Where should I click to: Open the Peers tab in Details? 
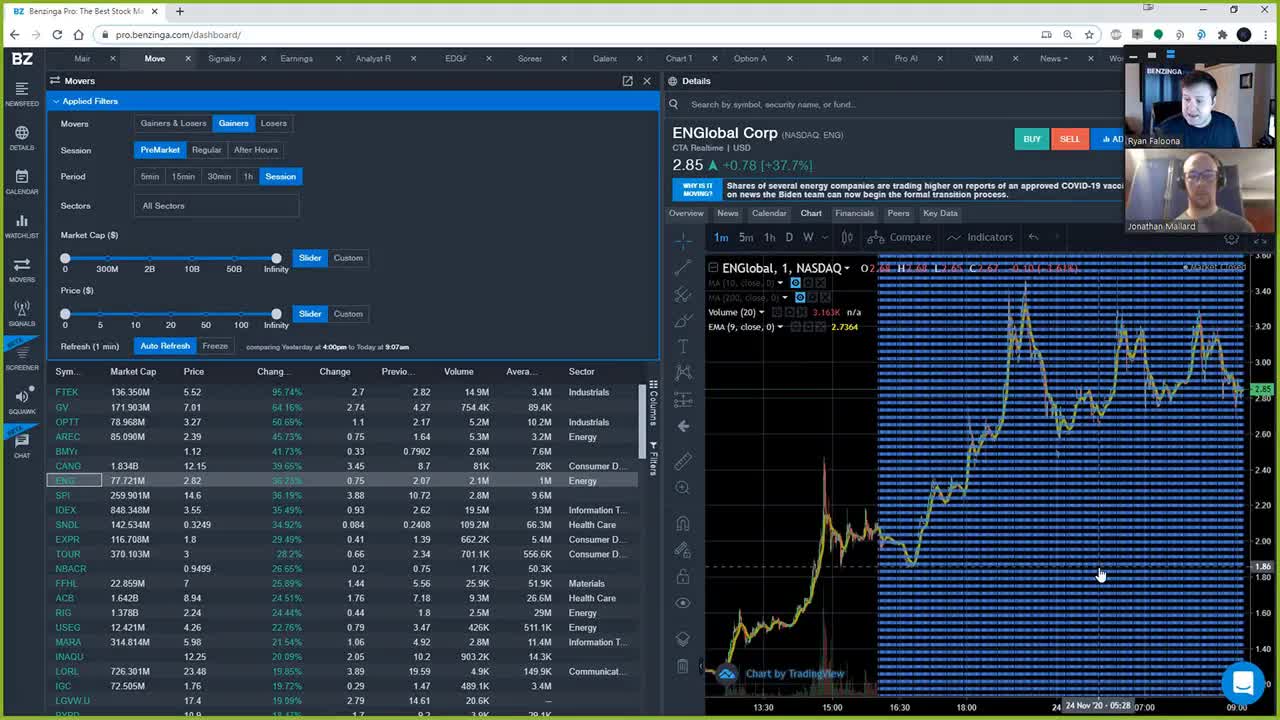898,213
